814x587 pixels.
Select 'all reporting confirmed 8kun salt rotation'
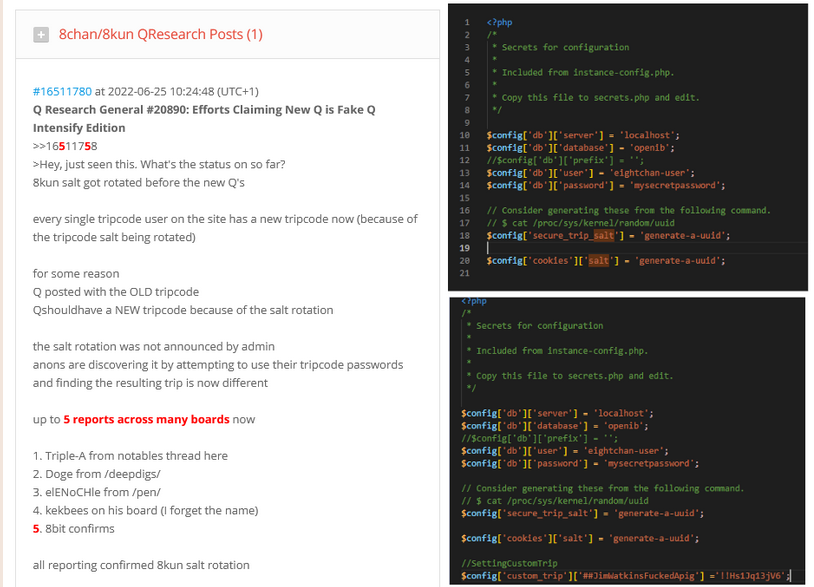pos(141,565)
